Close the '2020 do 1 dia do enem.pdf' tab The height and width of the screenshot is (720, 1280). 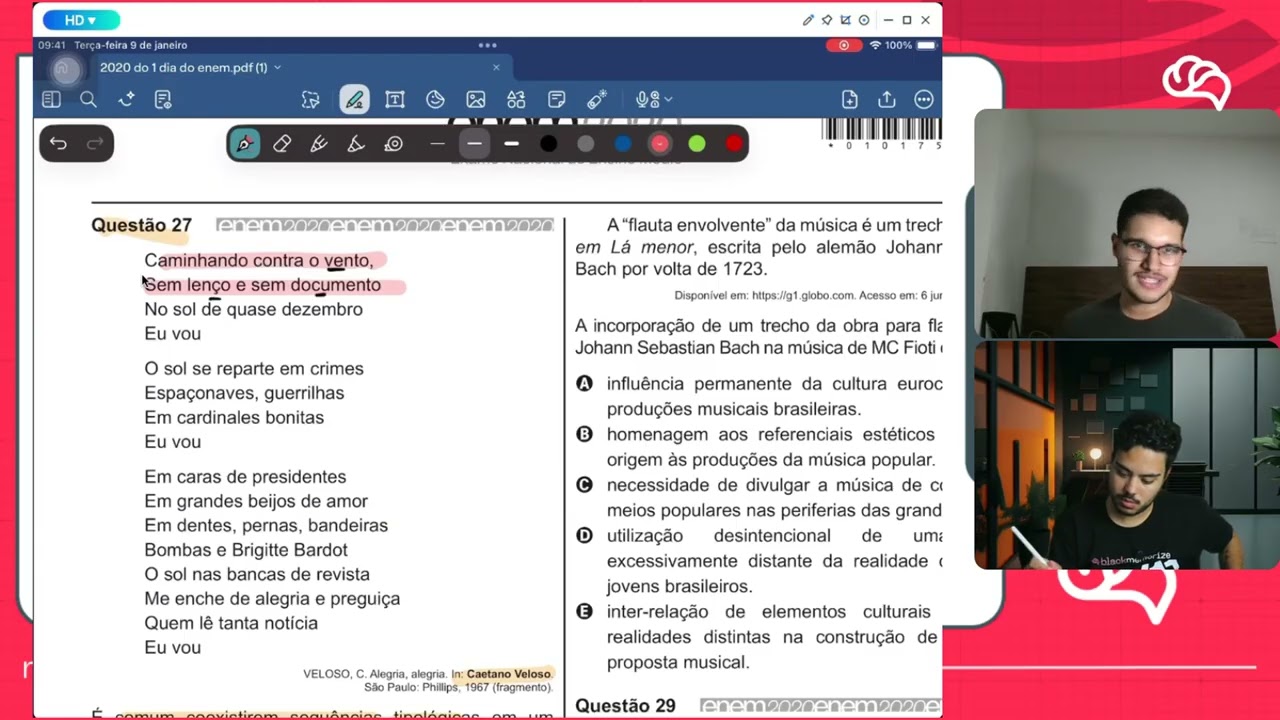coord(496,67)
